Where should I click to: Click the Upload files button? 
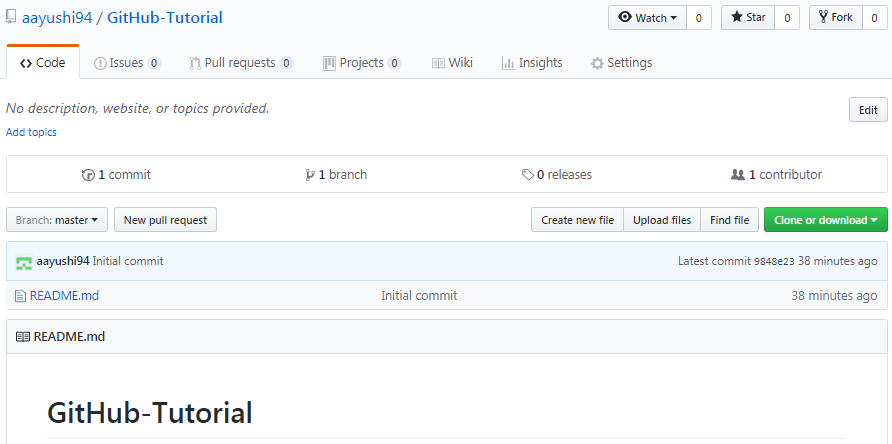coord(662,220)
